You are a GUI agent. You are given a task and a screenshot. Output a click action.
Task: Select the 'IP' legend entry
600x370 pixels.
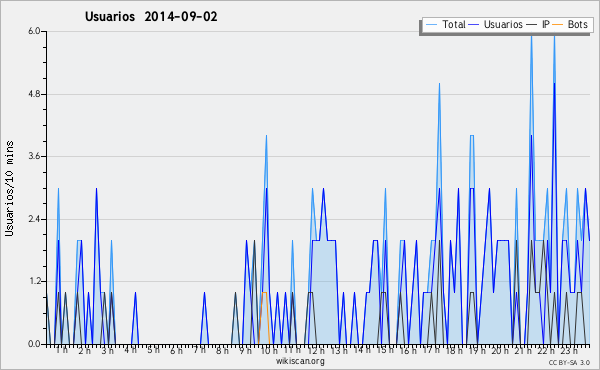(546, 24)
